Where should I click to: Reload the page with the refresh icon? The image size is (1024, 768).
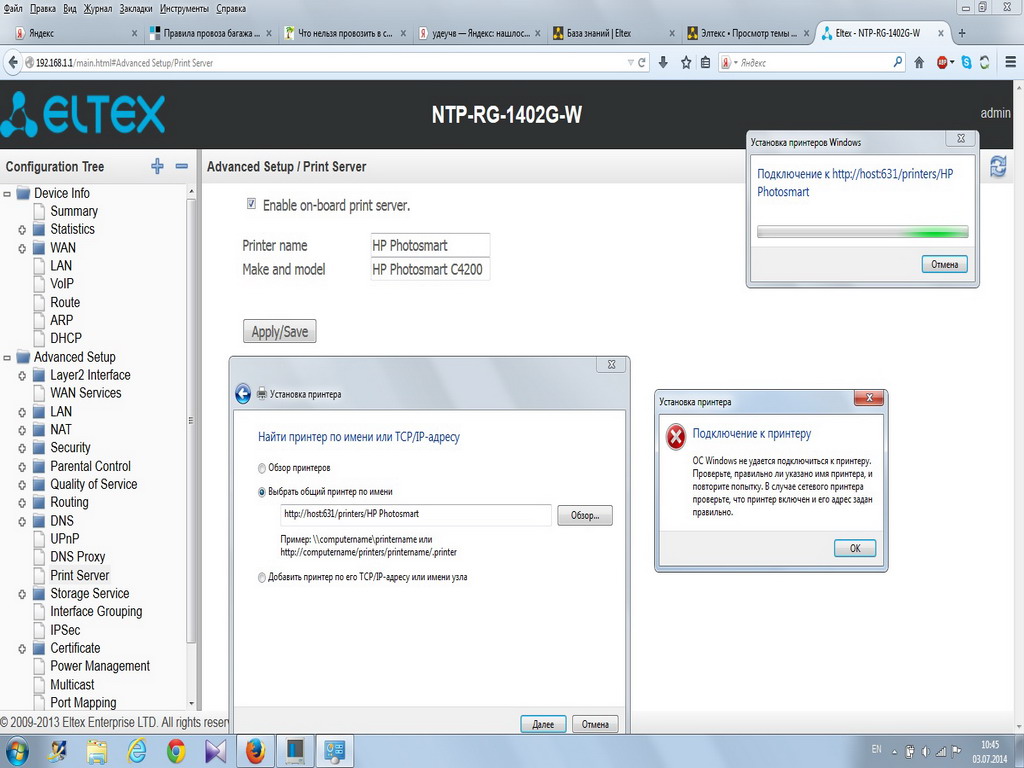click(641, 63)
